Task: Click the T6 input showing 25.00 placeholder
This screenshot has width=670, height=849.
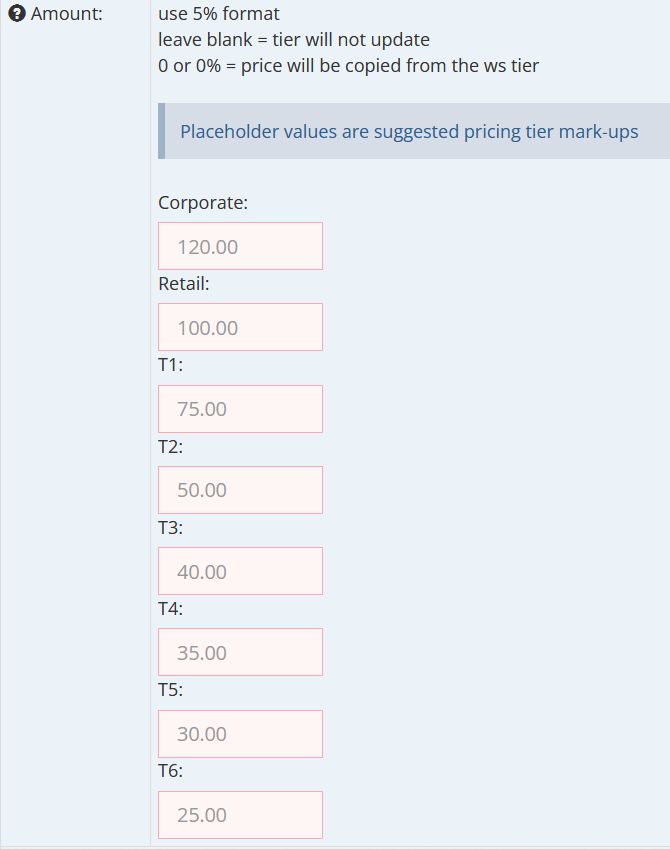Action: click(240, 814)
